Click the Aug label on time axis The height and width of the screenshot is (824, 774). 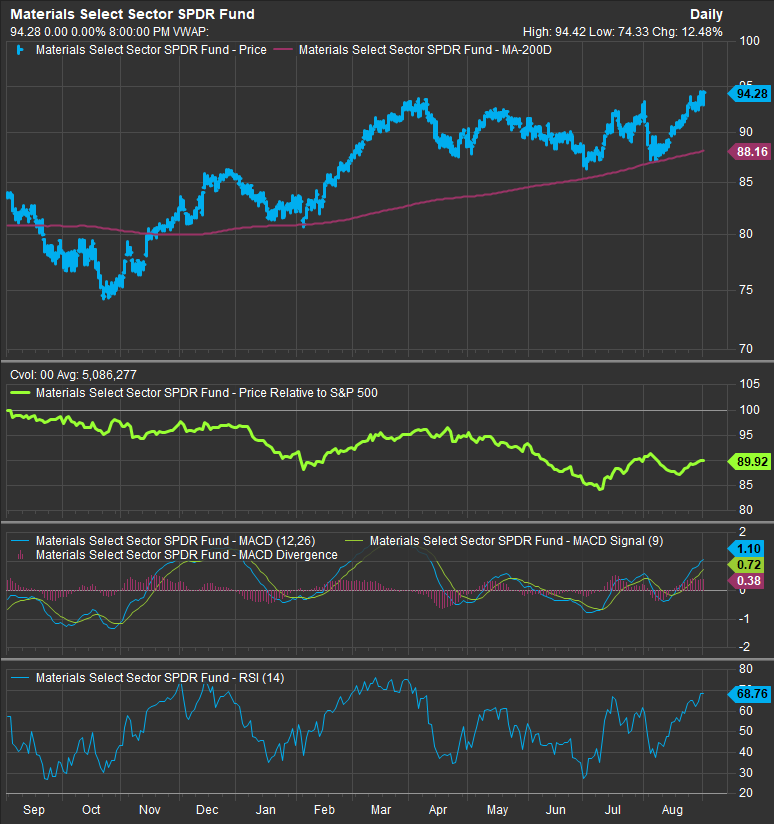coord(672,810)
